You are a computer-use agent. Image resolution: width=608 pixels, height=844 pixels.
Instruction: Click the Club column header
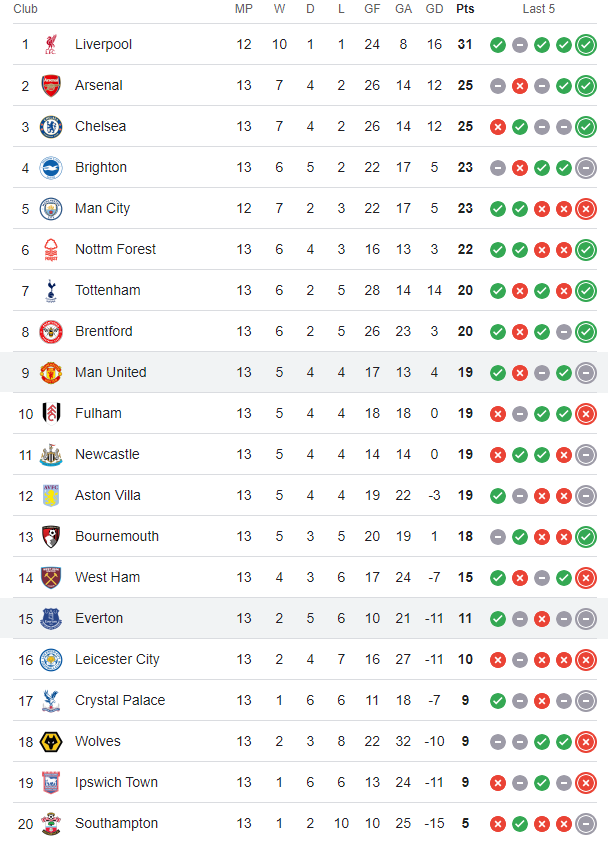pyautogui.click(x=26, y=9)
